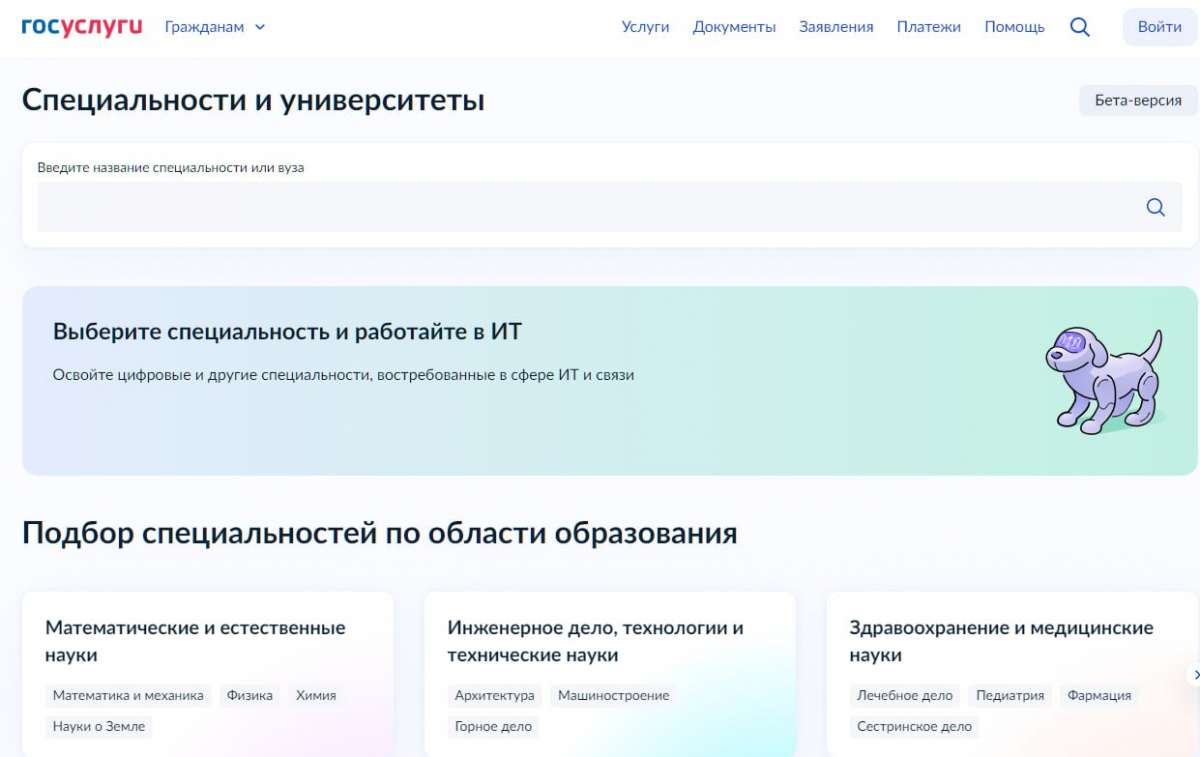Image resolution: width=1200 pixels, height=757 pixels.
Task: Open Здравоохранение и медицинские науки card
Action: (1000, 641)
